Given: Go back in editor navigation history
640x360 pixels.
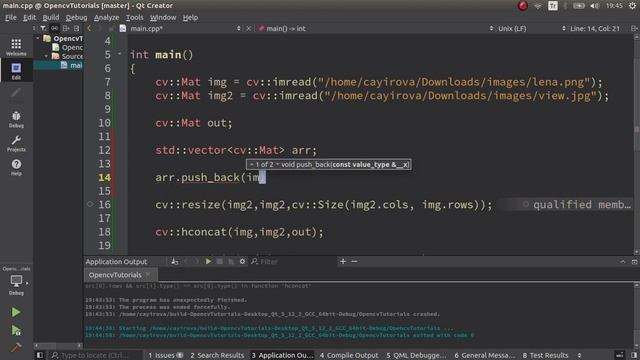Looking at the screenshot, I should pyautogui.click(x=89, y=28).
